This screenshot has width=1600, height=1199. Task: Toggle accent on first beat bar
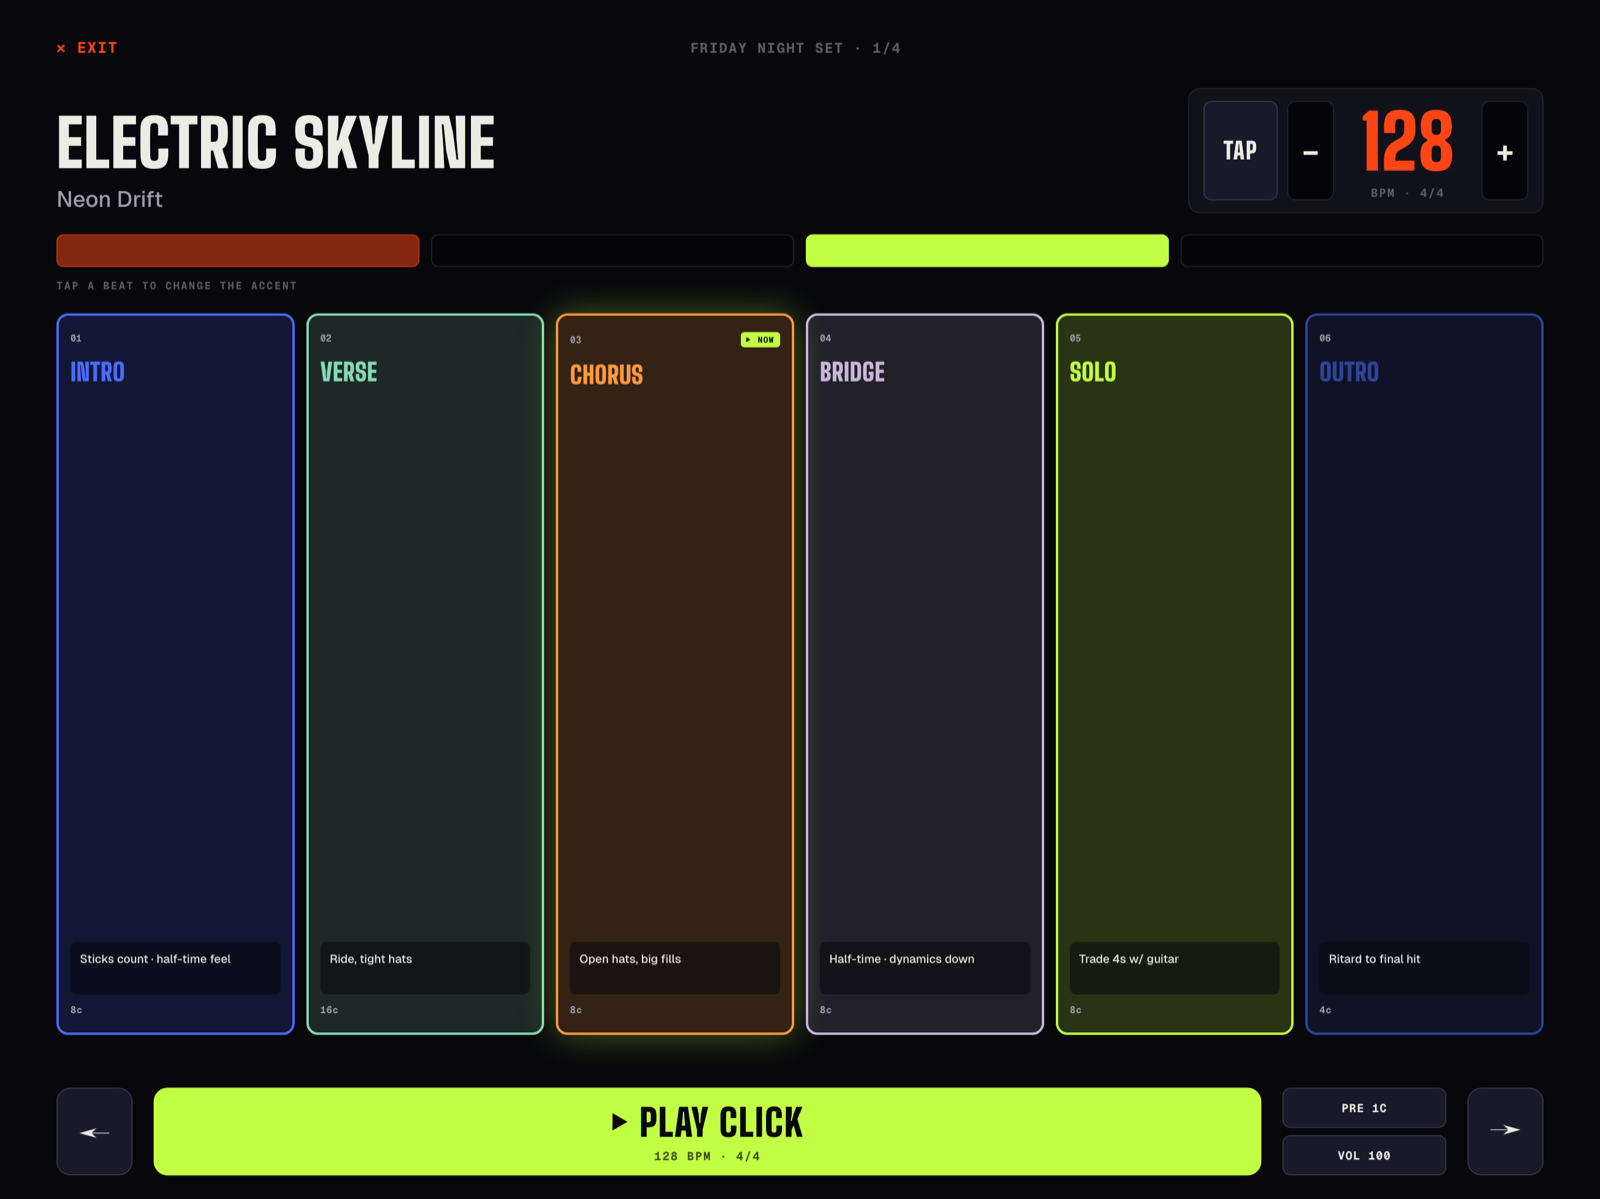tap(238, 250)
